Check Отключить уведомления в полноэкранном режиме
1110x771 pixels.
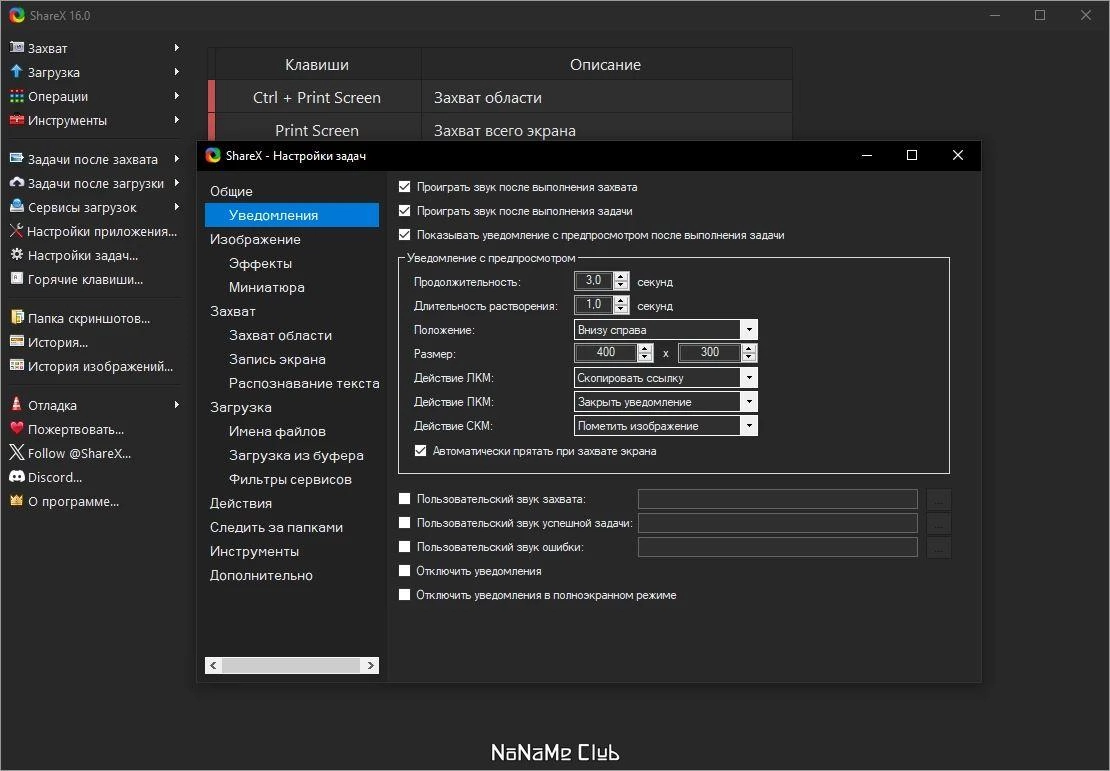[404, 595]
